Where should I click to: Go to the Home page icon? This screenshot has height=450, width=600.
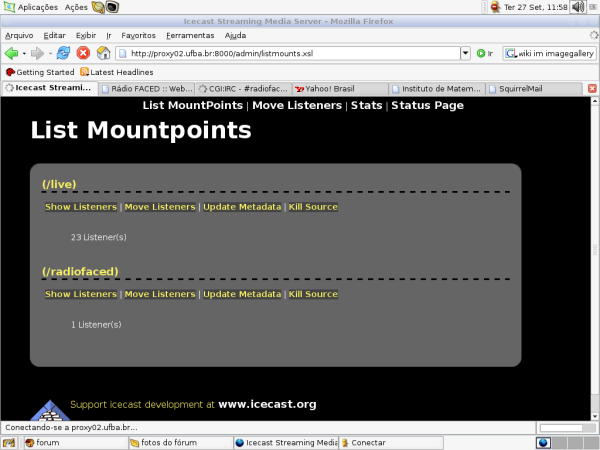point(103,53)
